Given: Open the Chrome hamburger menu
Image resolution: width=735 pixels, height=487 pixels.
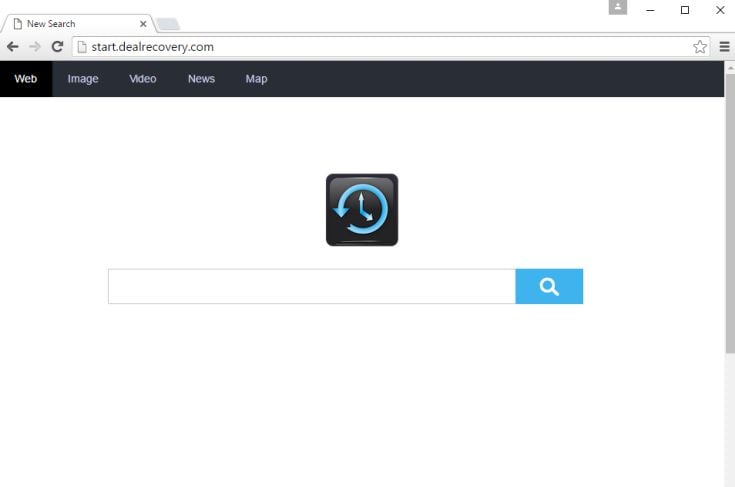Looking at the screenshot, I should click(724, 46).
